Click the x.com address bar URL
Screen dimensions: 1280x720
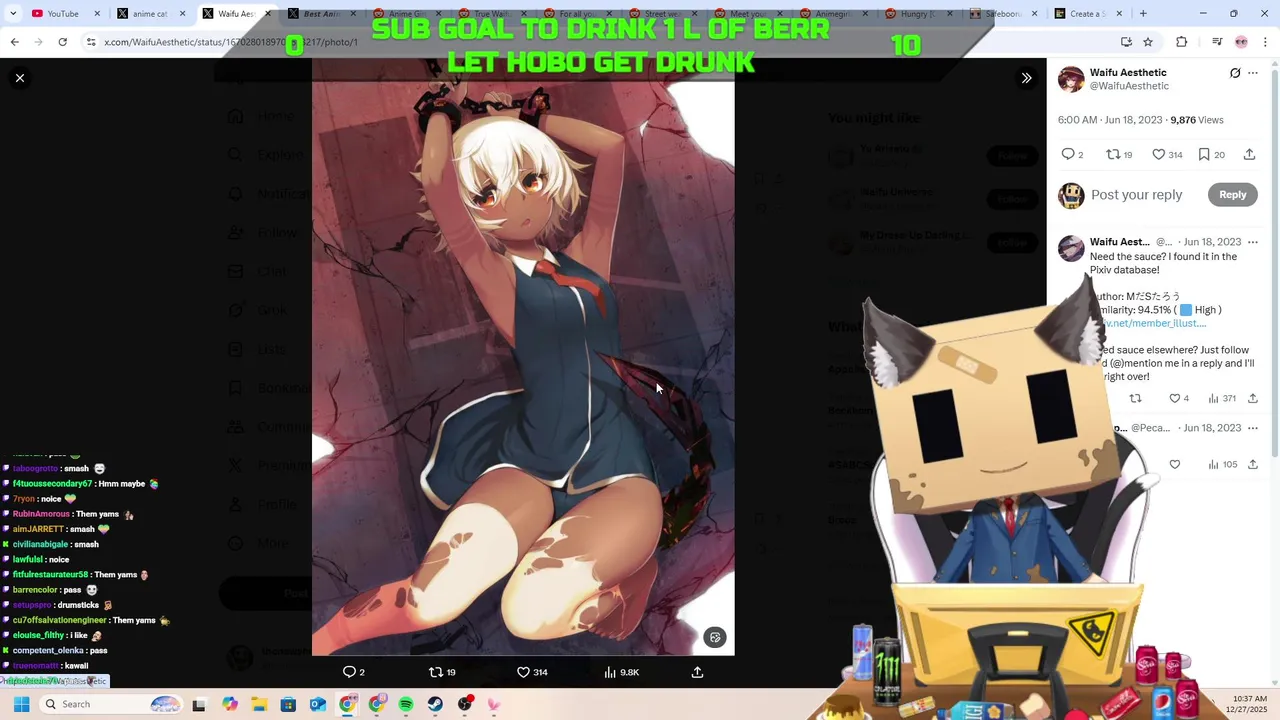[231, 42]
